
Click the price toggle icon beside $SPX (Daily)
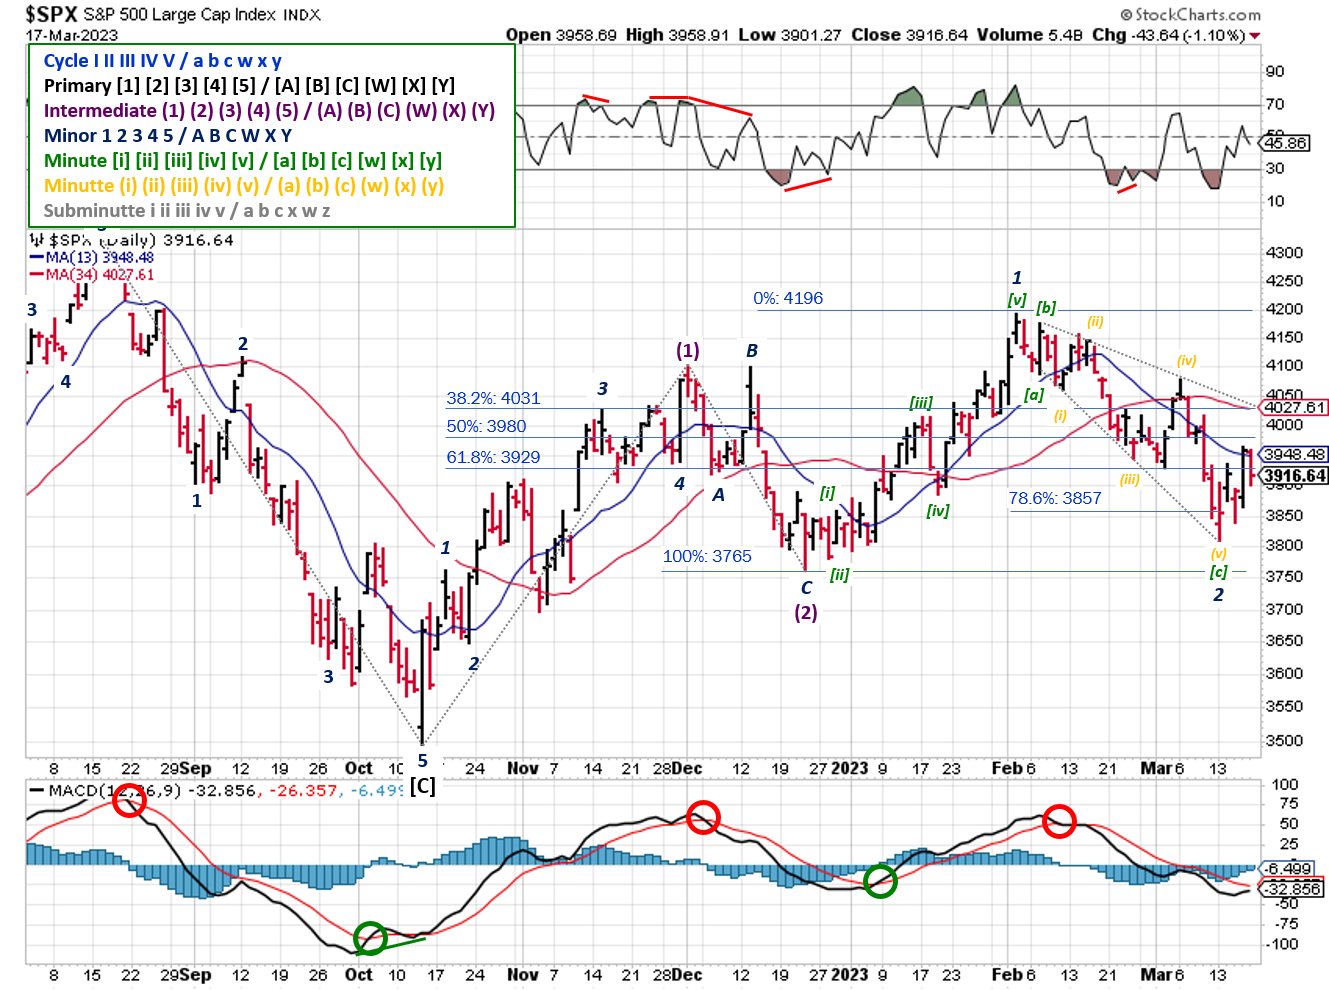[x=36, y=239]
